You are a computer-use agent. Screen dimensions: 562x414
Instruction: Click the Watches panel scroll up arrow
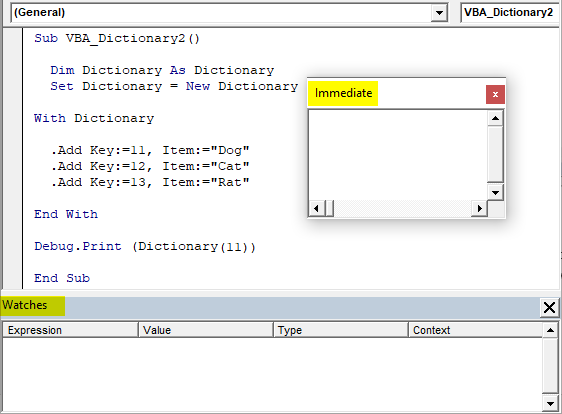(x=550, y=330)
